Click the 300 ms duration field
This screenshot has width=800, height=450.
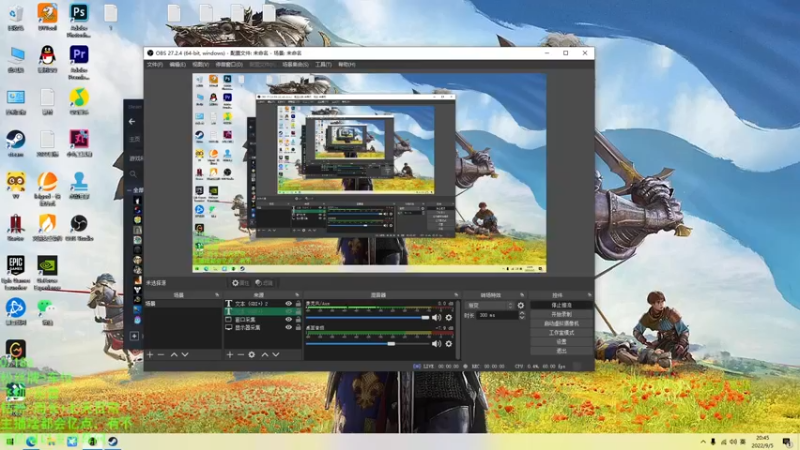pos(496,316)
